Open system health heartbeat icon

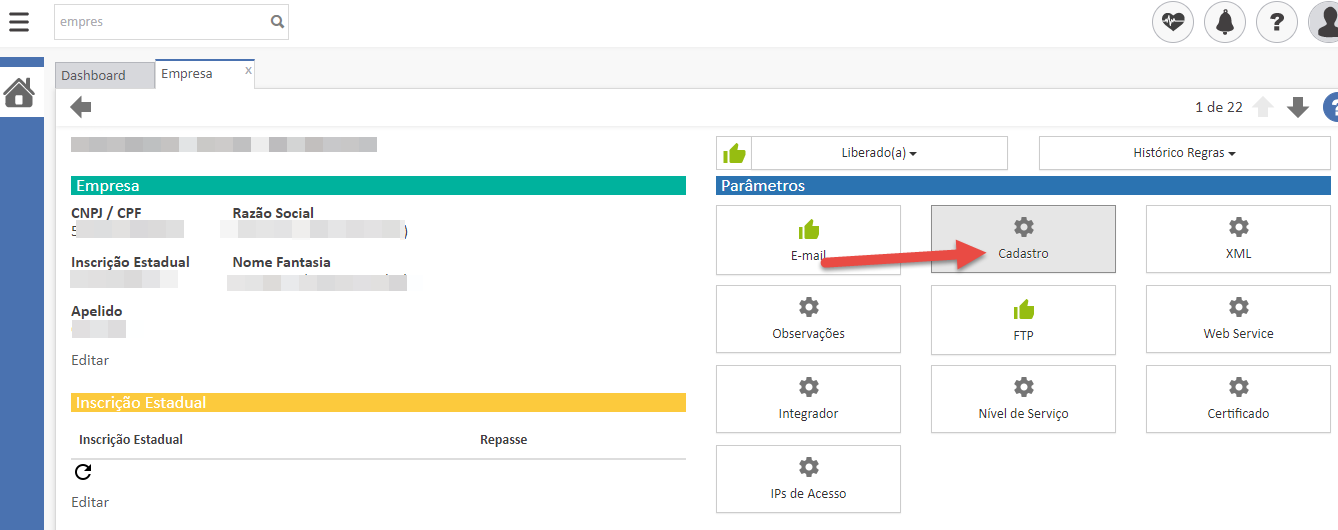click(x=1172, y=22)
